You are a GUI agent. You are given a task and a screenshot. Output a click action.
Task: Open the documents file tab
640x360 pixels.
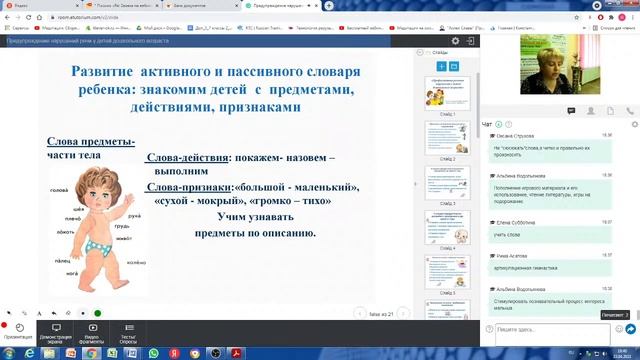(x=610, y=111)
